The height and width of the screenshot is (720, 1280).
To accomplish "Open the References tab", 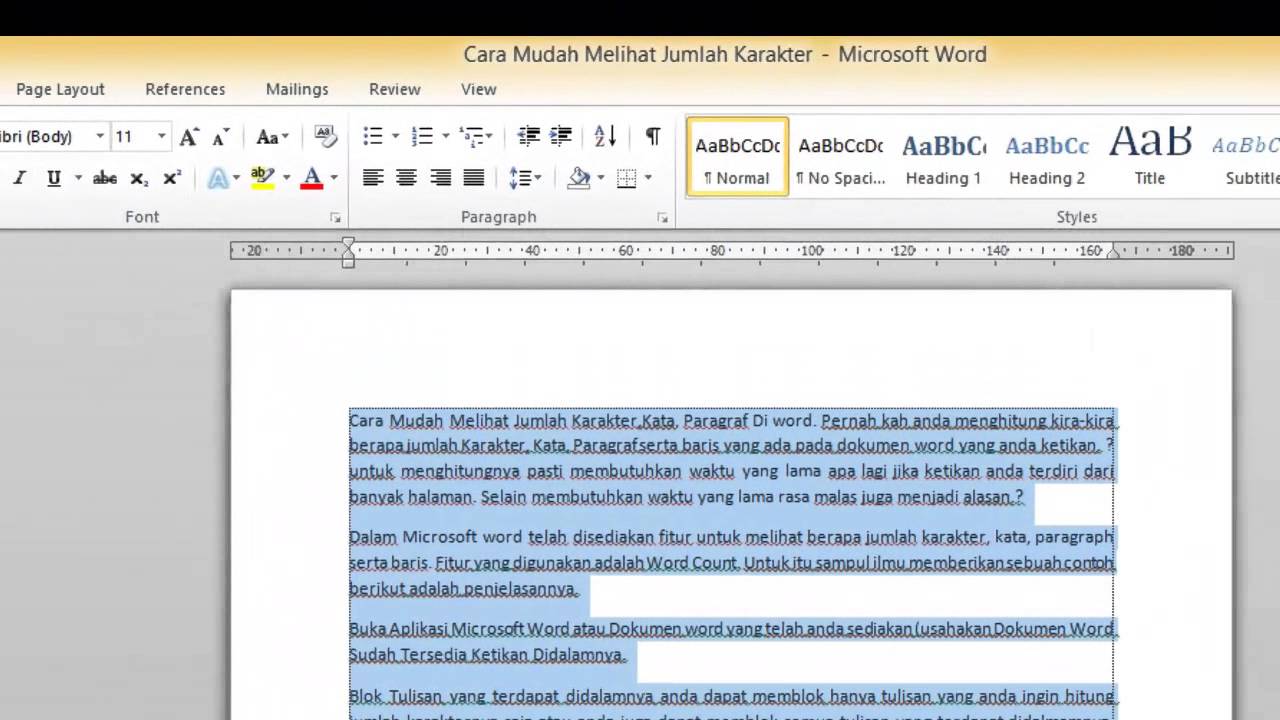I will click(x=185, y=89).
